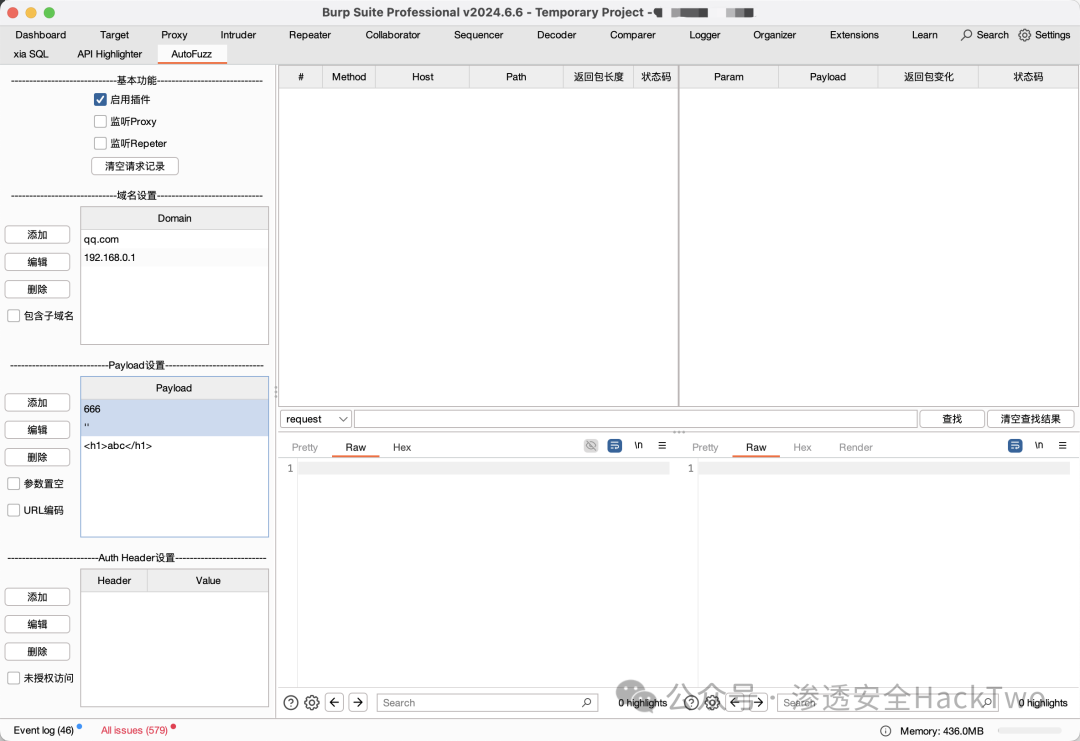The height and width of the screenshot is (741, 1080).
Task: Toggle \n non-printable characters in response editor
Action: [x=1039, y=446]
